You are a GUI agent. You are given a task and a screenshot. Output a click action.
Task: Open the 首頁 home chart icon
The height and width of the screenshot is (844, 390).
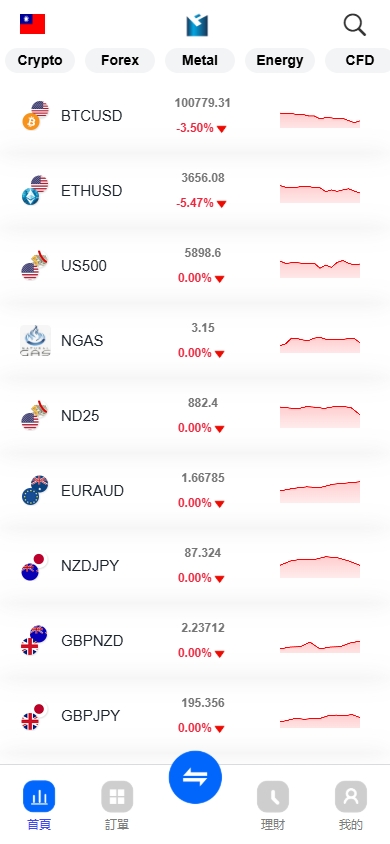[x=39, y=796]
